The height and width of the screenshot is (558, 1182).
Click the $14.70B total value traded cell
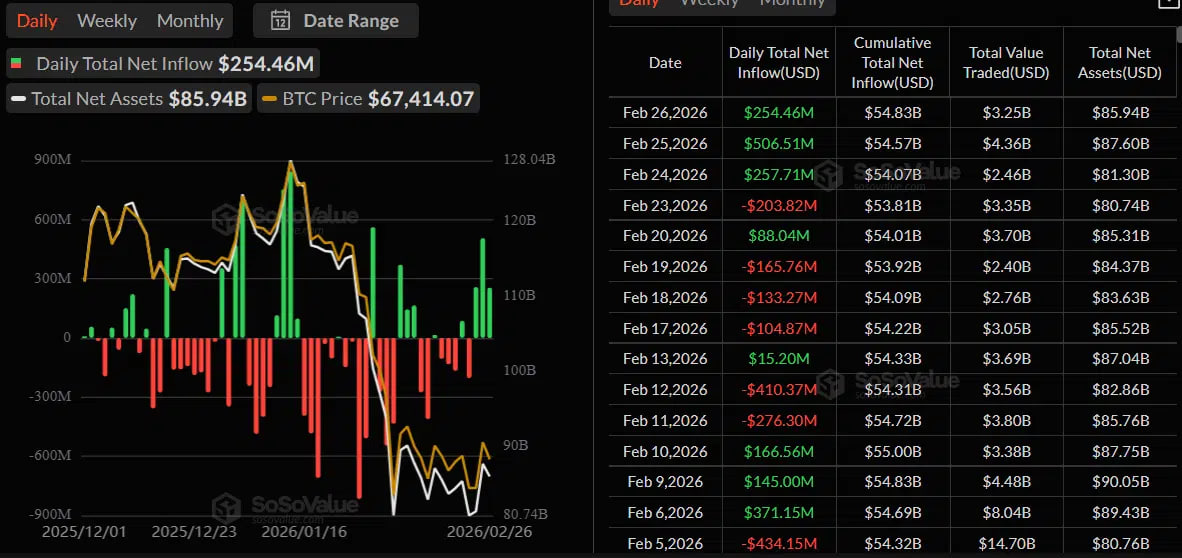[1006, 543]
